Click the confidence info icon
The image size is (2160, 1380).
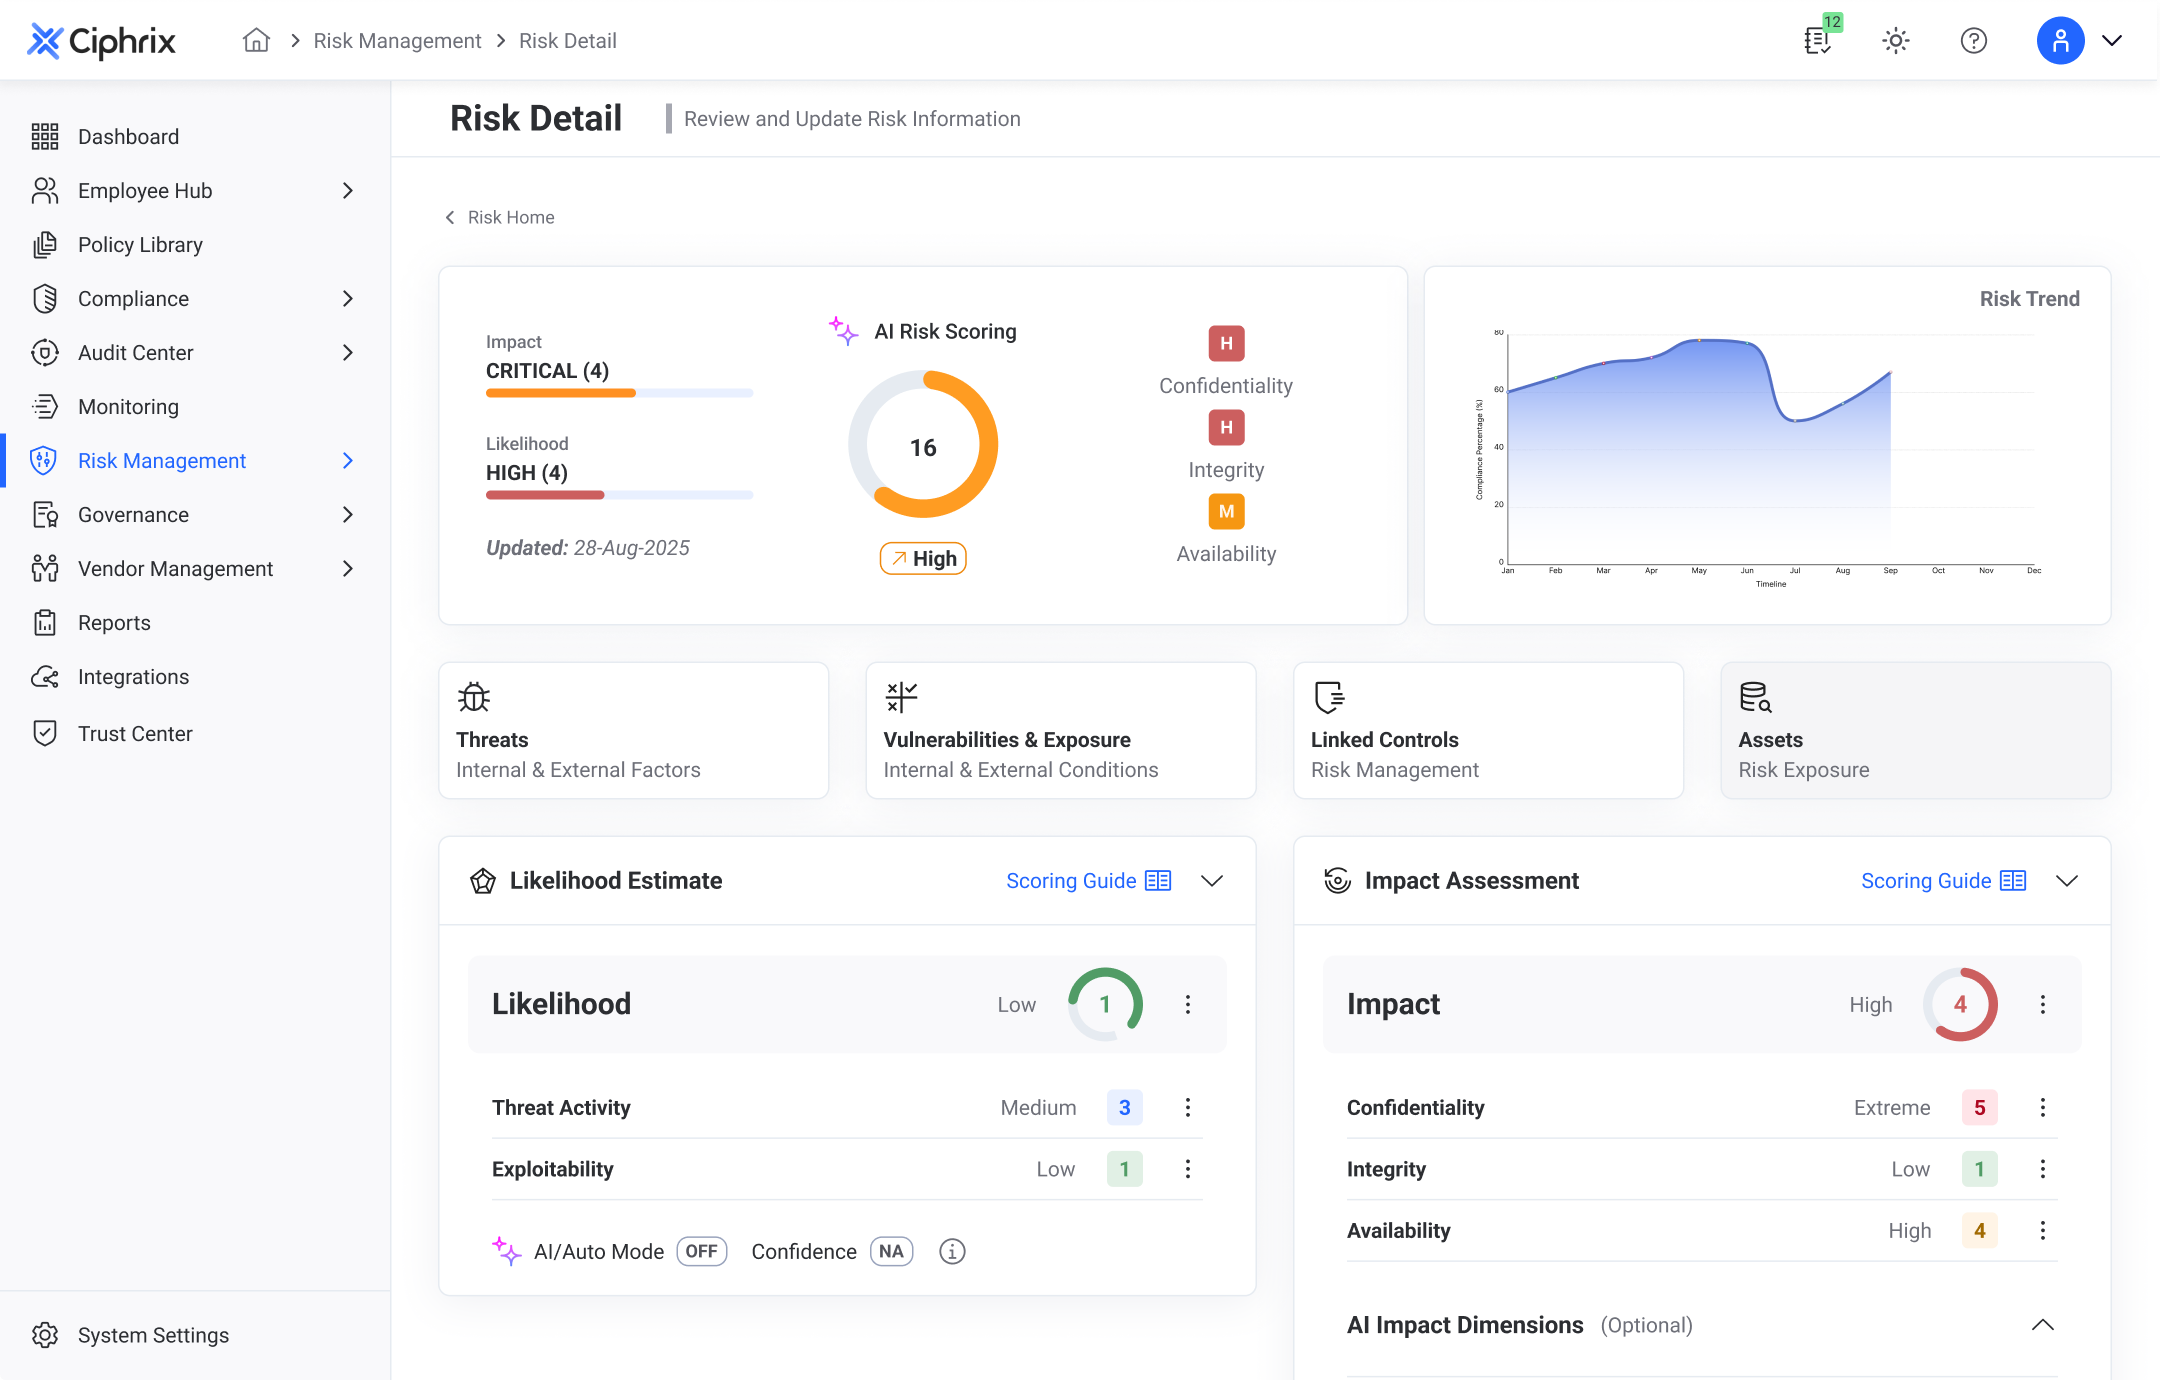point(952,1251)
